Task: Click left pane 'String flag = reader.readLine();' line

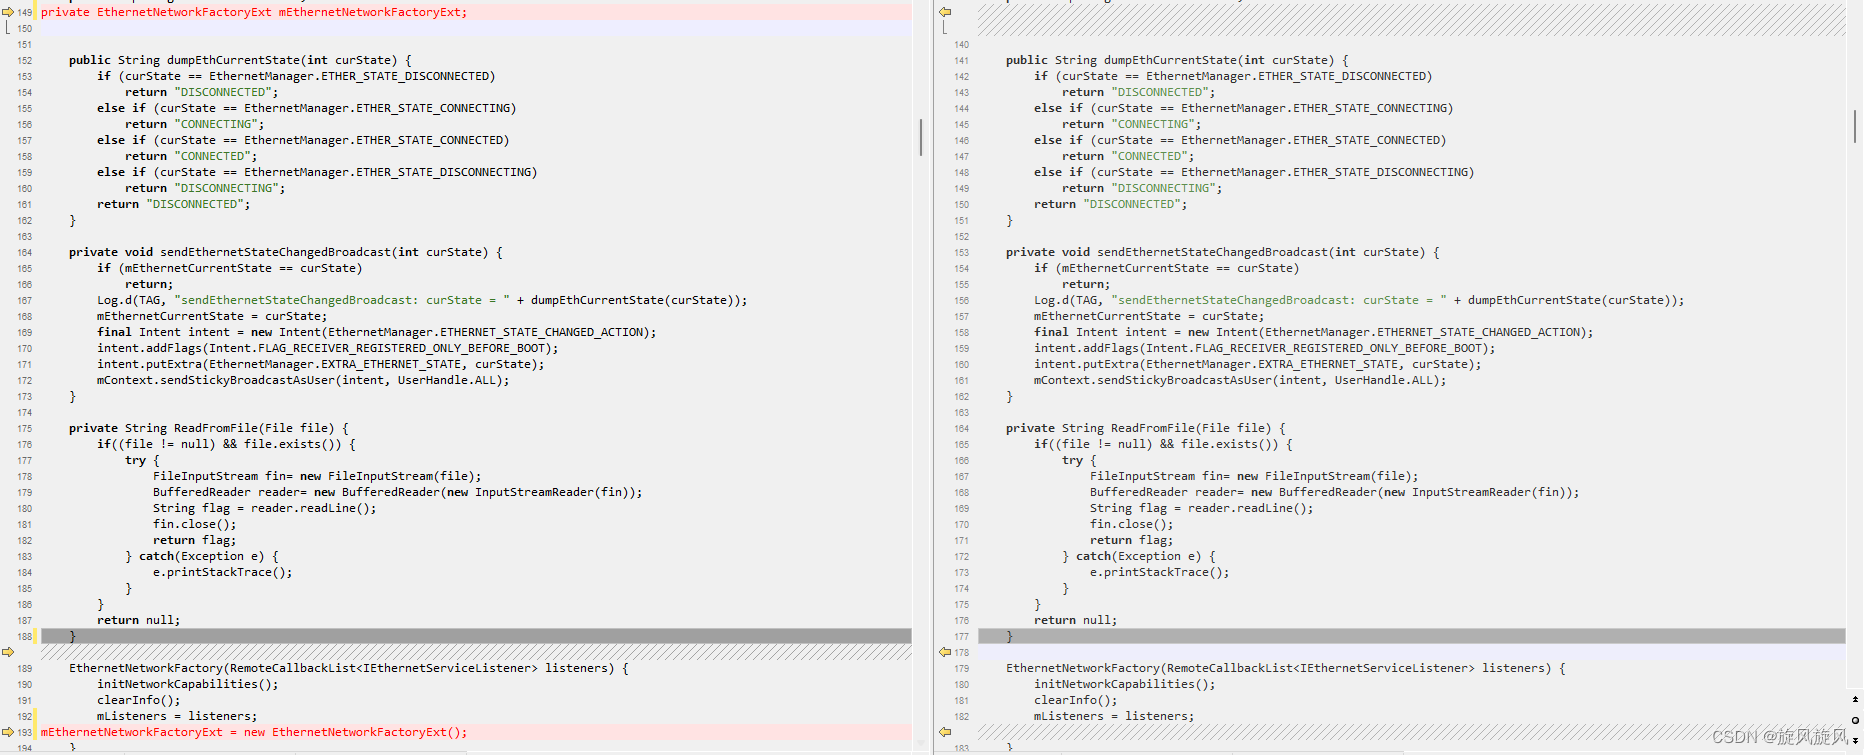Action: tap(265, 508)
